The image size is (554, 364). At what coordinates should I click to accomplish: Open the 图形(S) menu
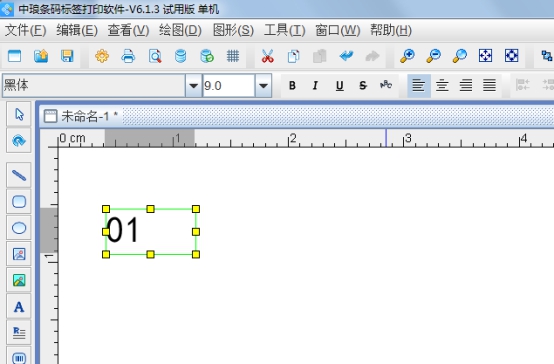pyautogui.click(x=233, y=30)
